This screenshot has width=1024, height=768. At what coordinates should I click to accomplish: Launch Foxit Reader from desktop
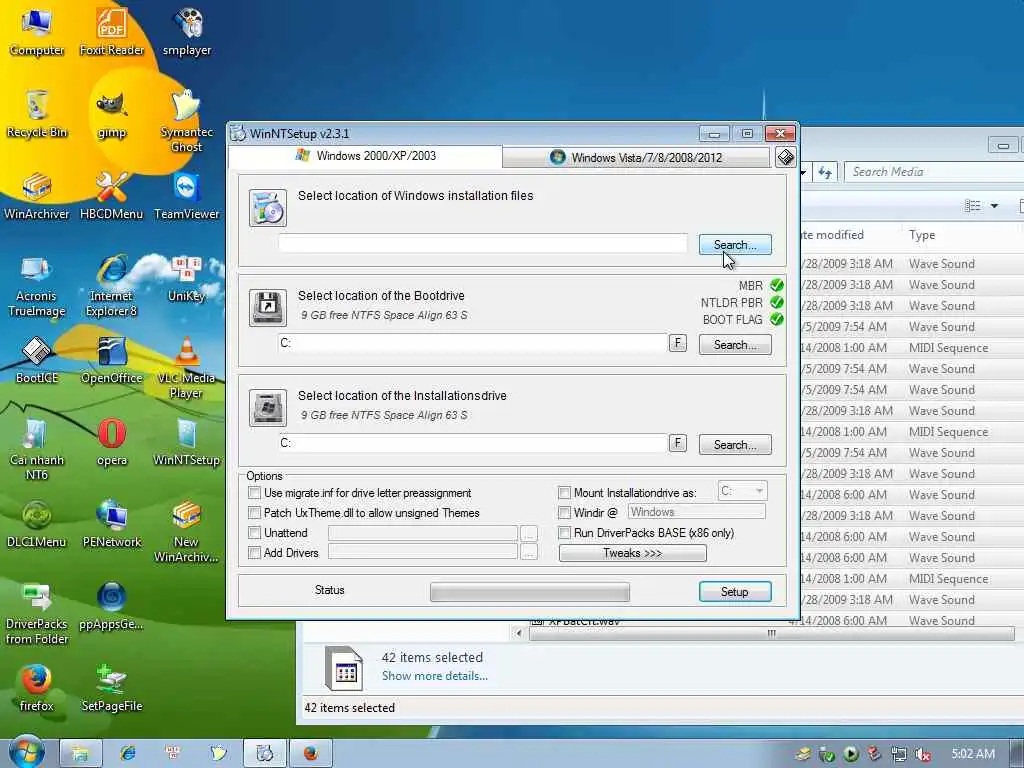(x=112, y=31)
